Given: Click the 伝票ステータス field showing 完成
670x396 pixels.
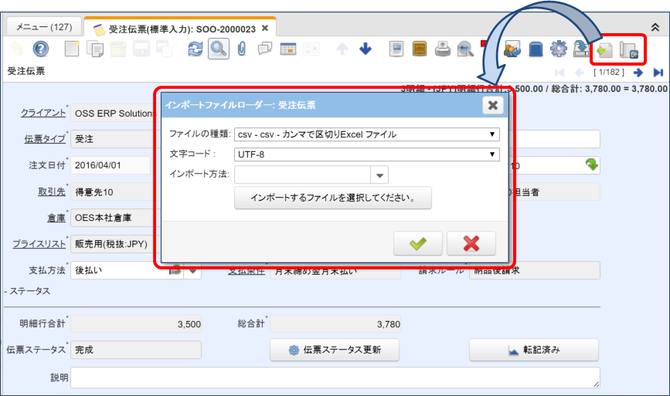Looking at the screenshot, I should point(136,350).
